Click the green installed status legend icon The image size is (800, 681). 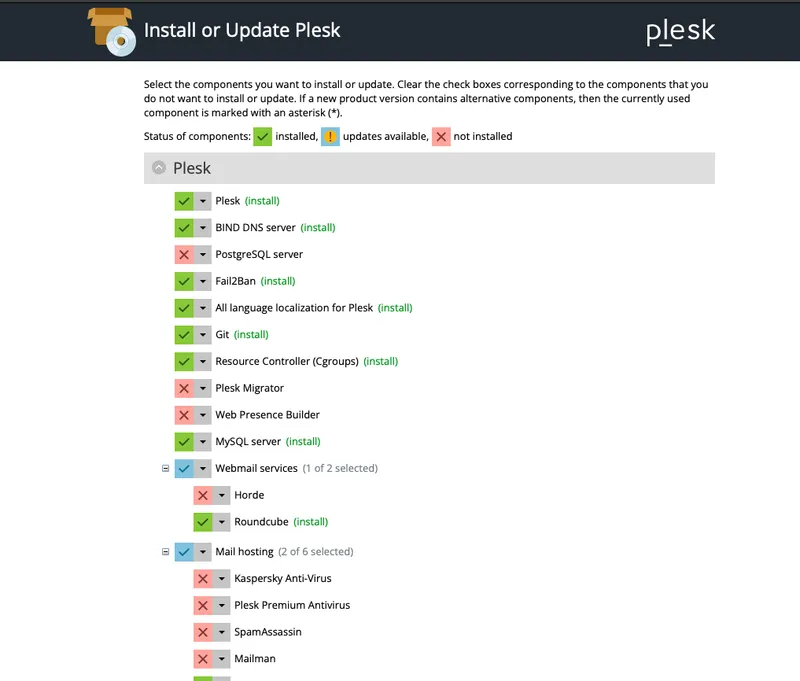coord(263,136)
